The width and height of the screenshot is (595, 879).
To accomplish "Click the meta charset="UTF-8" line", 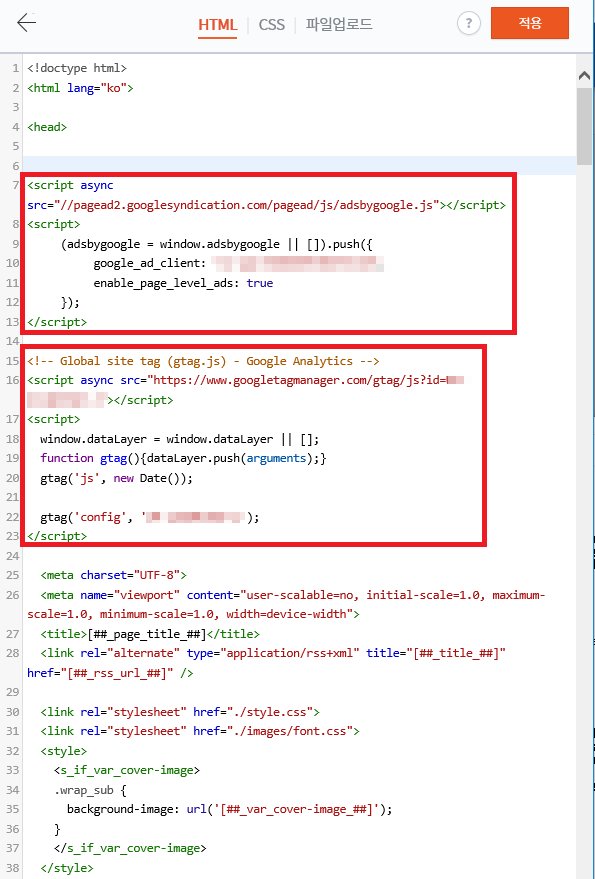I will coord(113,575).
